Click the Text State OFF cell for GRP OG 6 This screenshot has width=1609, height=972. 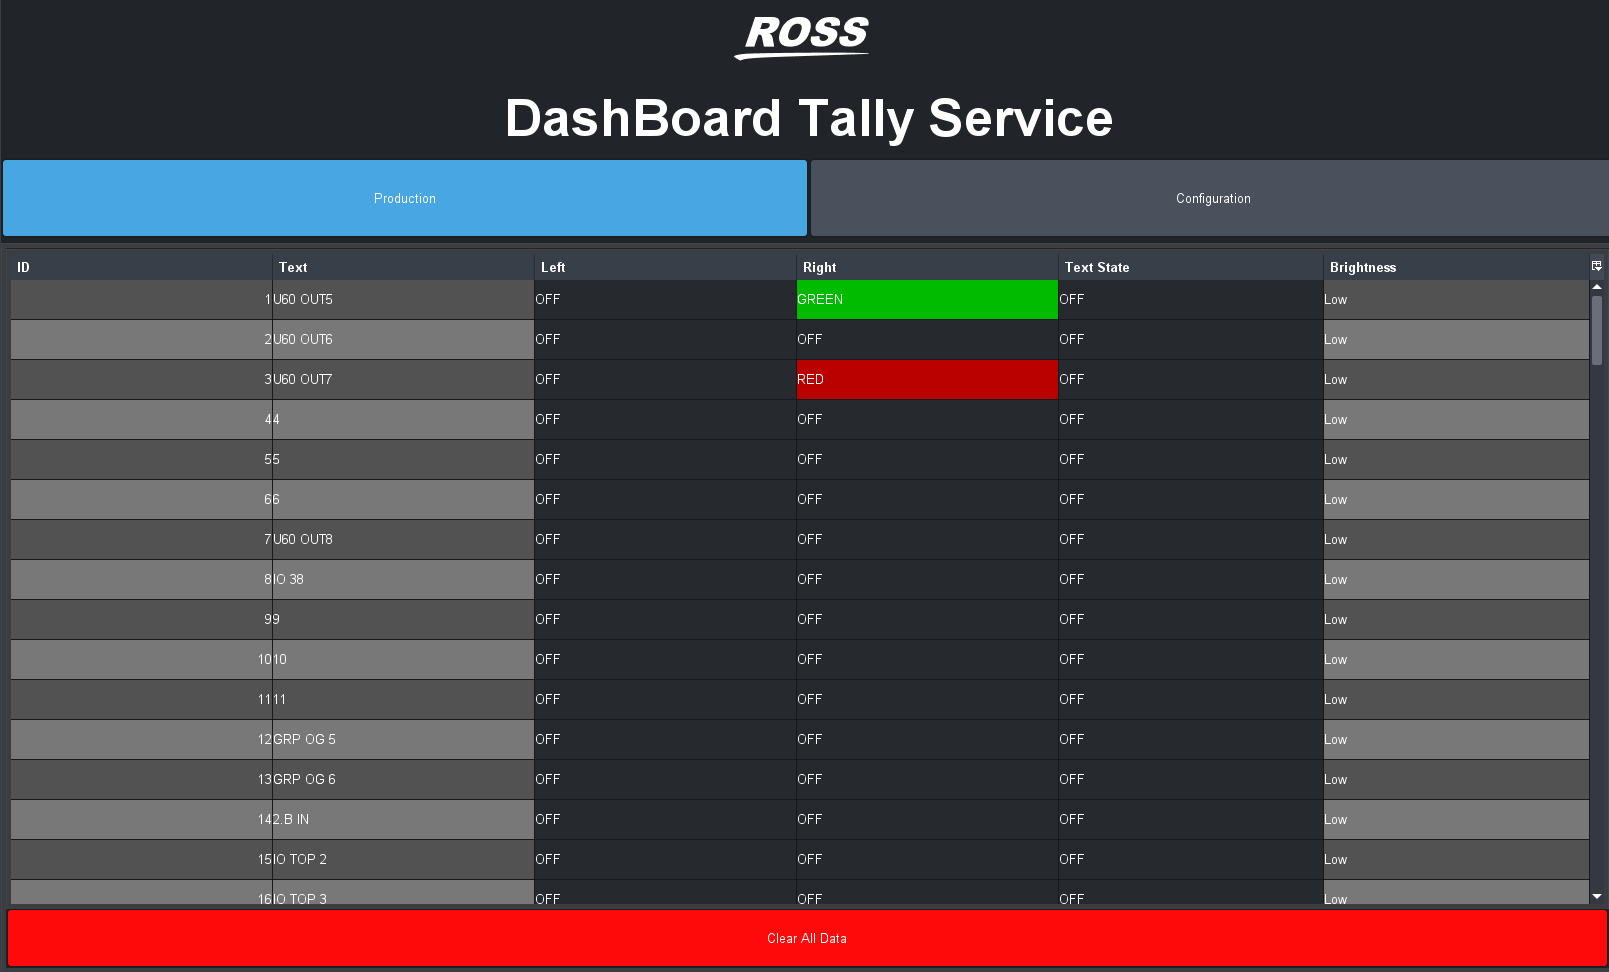pos(1190,780)
